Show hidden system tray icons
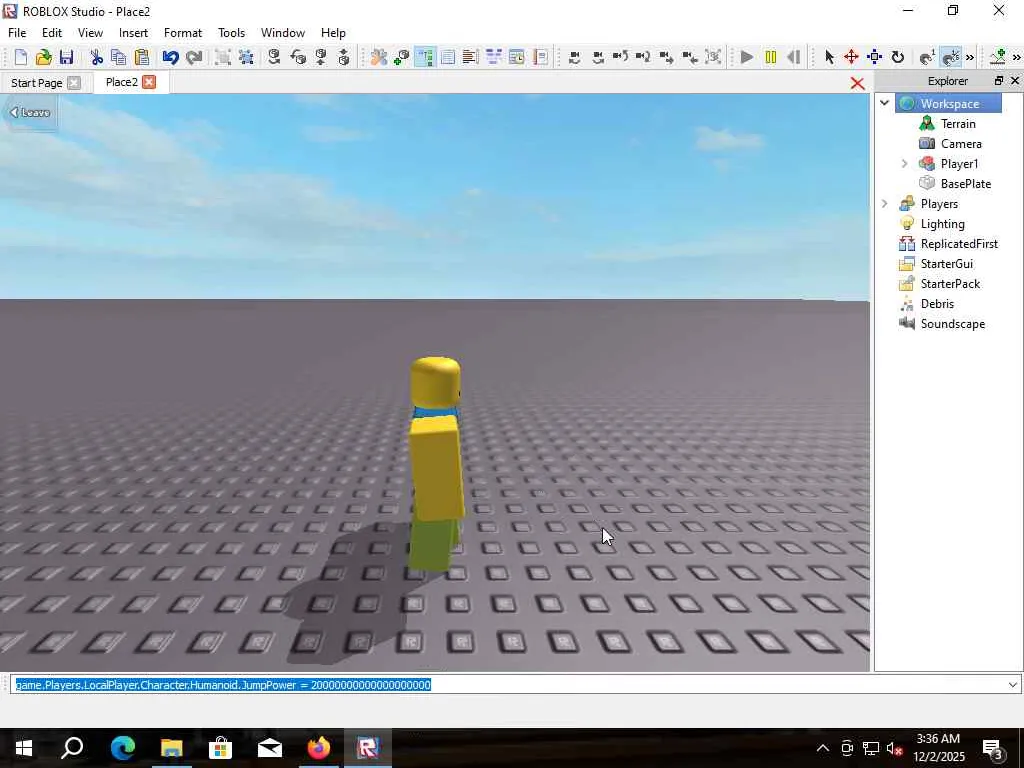The height and width of the screenshot is (768, 1024). [x=823, y=748]
